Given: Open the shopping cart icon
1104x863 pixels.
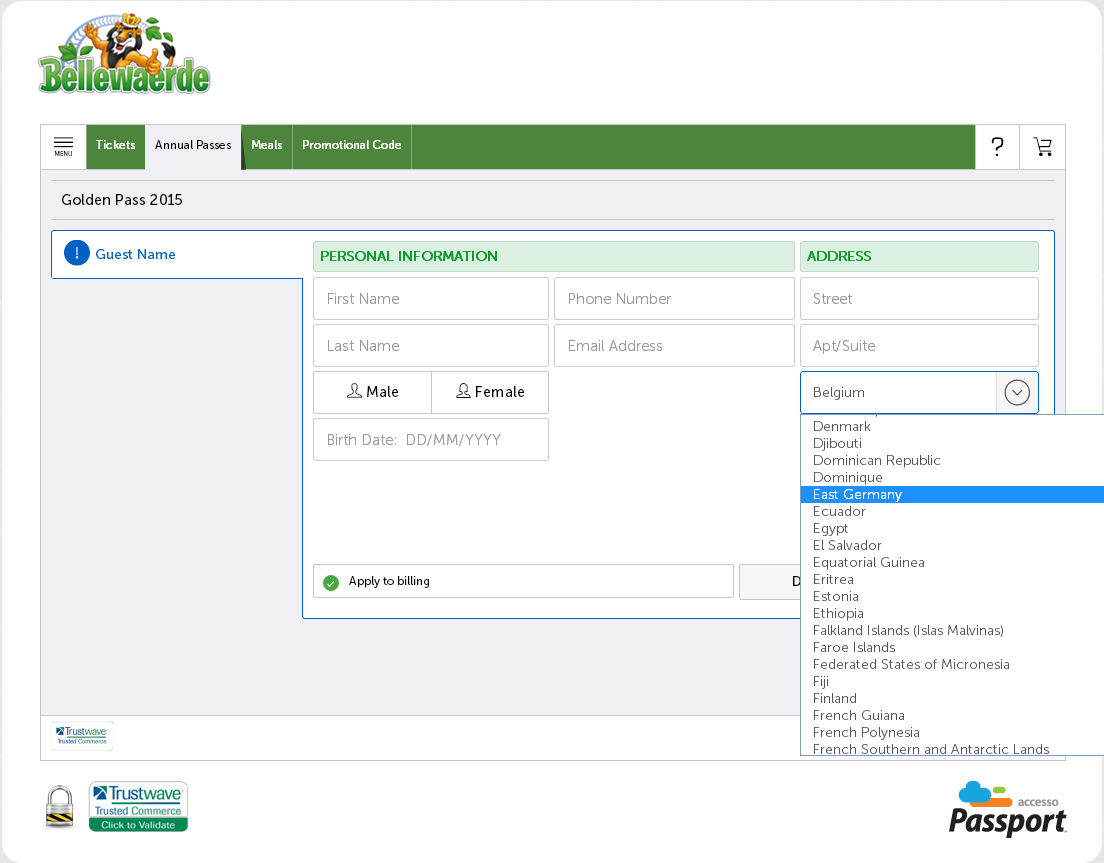Looking at the screenshot, I should (x=1043, y=147).
